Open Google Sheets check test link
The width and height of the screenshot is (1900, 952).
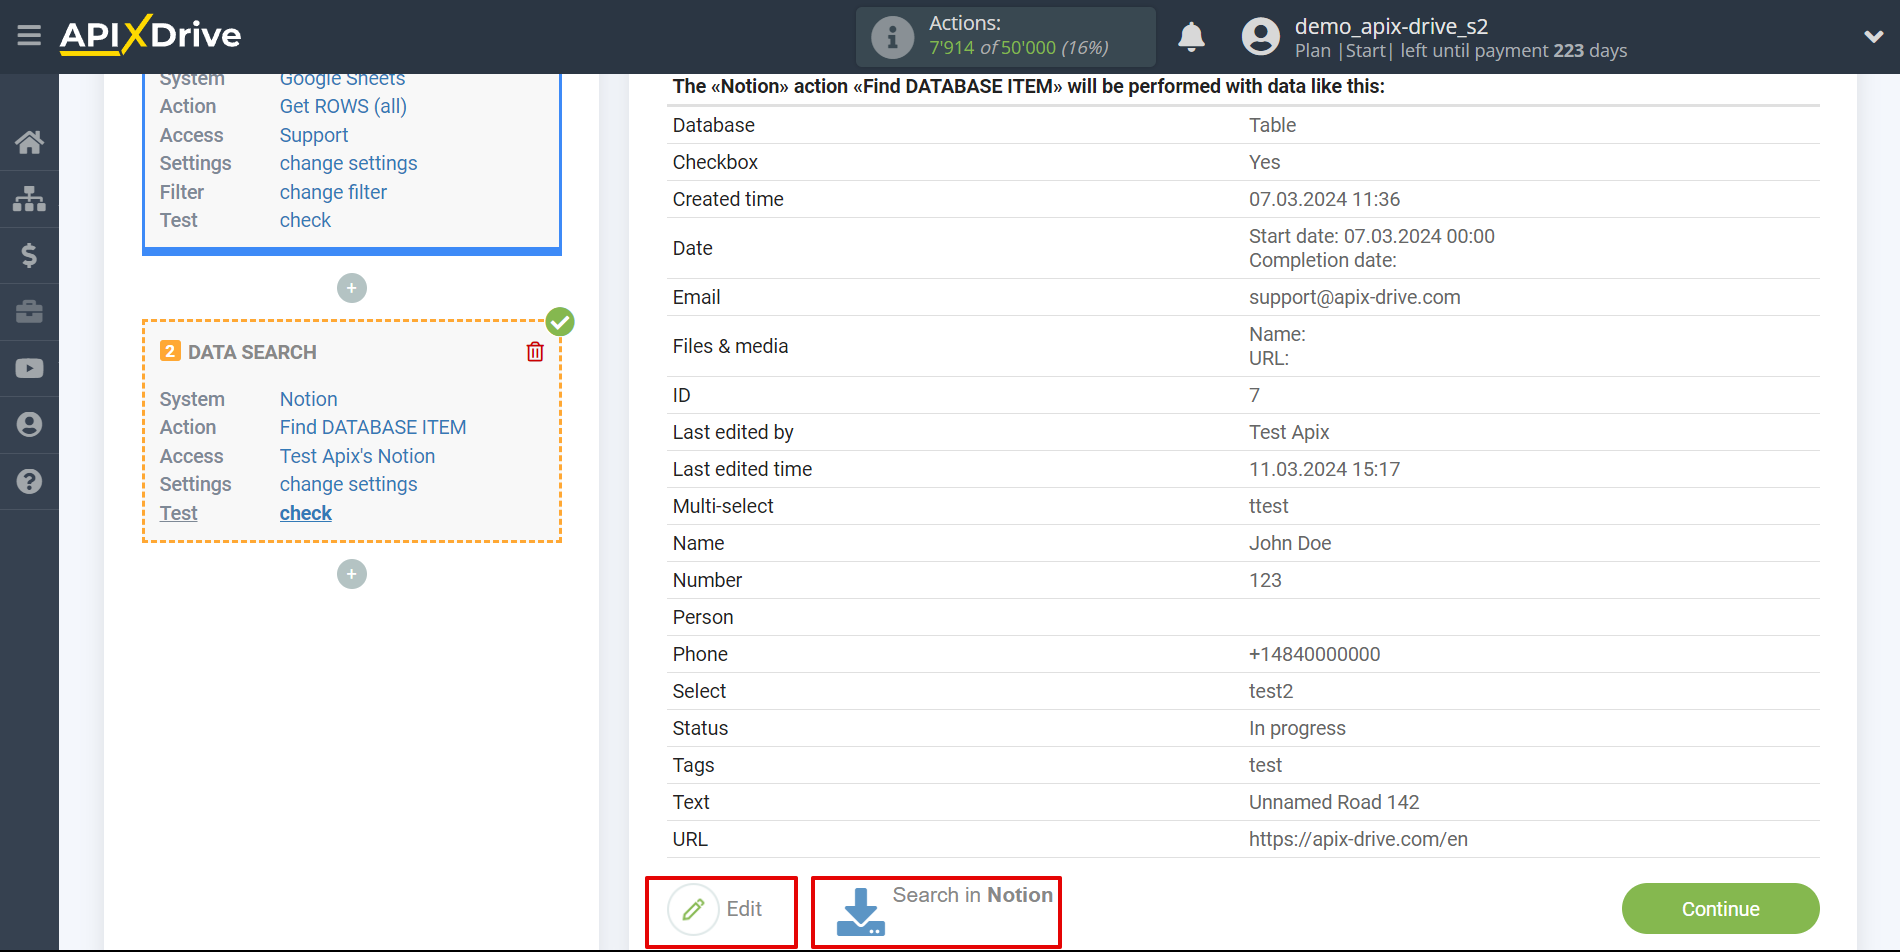pos(305,220)
